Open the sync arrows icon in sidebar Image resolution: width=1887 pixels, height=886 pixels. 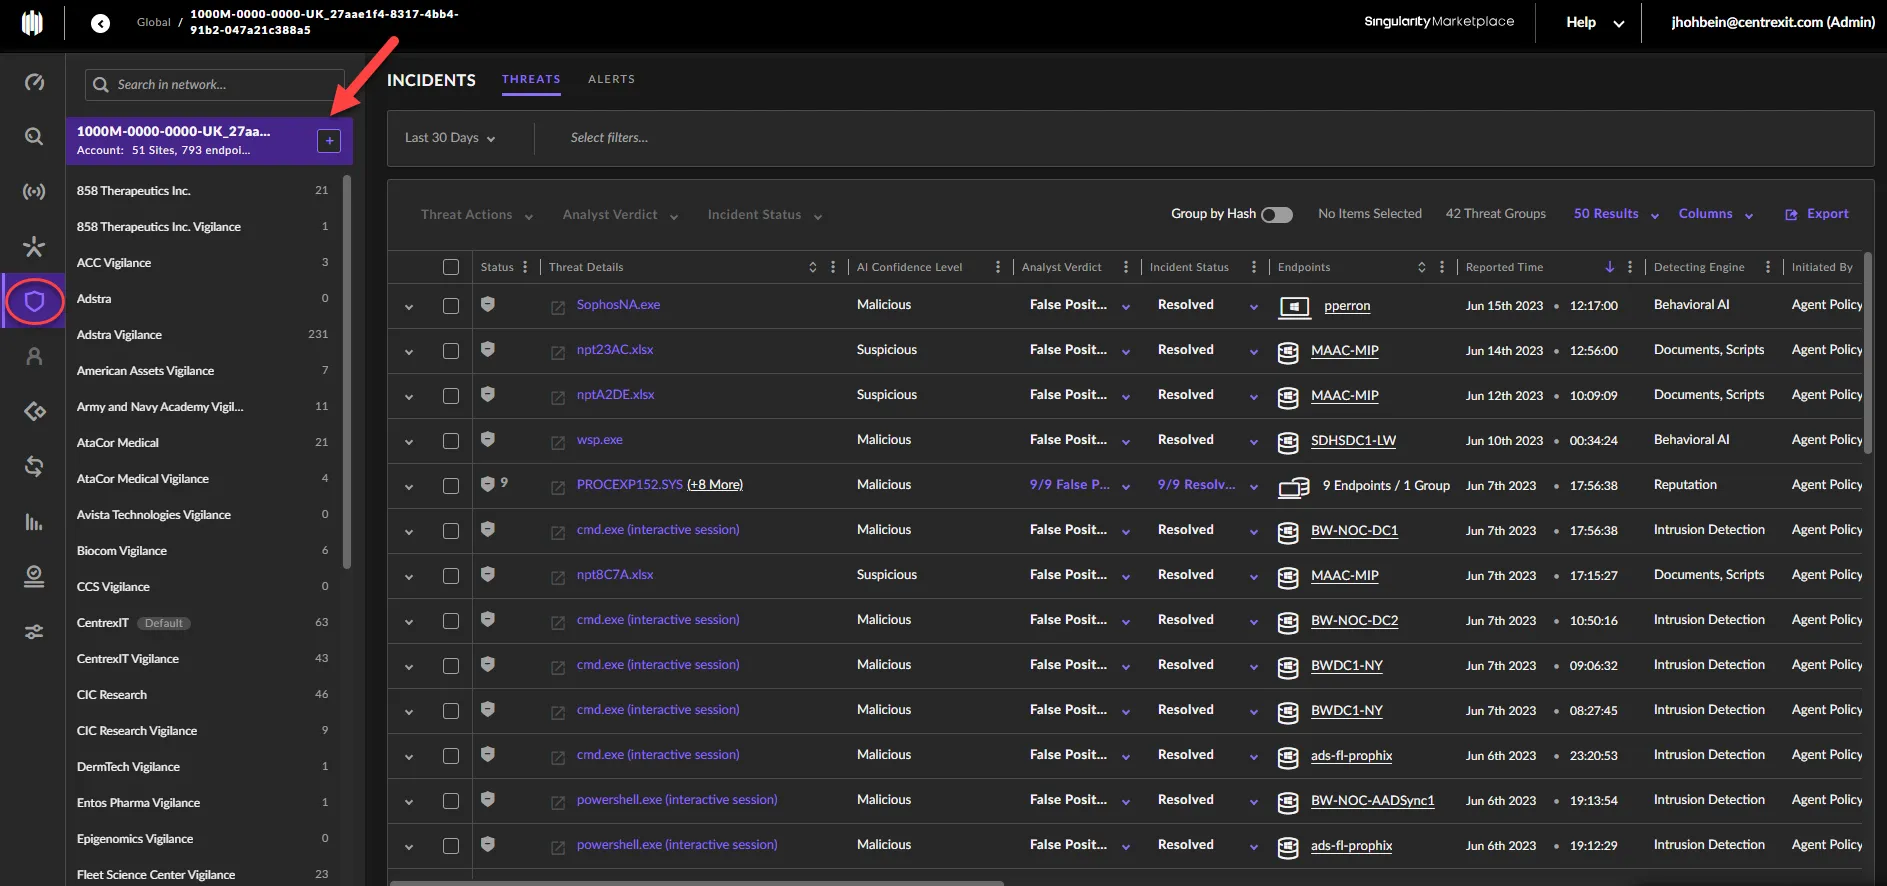pos(34,466)
